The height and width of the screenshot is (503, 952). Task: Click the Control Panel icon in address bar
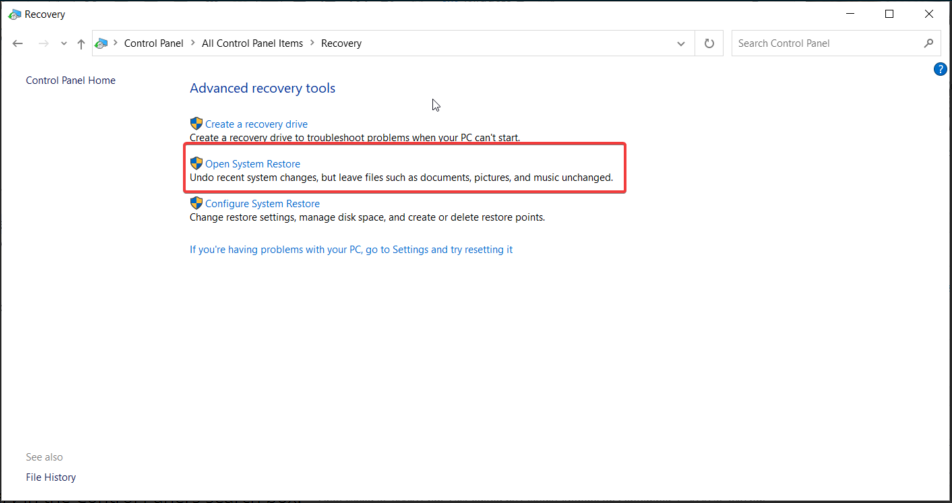[101, 43]
